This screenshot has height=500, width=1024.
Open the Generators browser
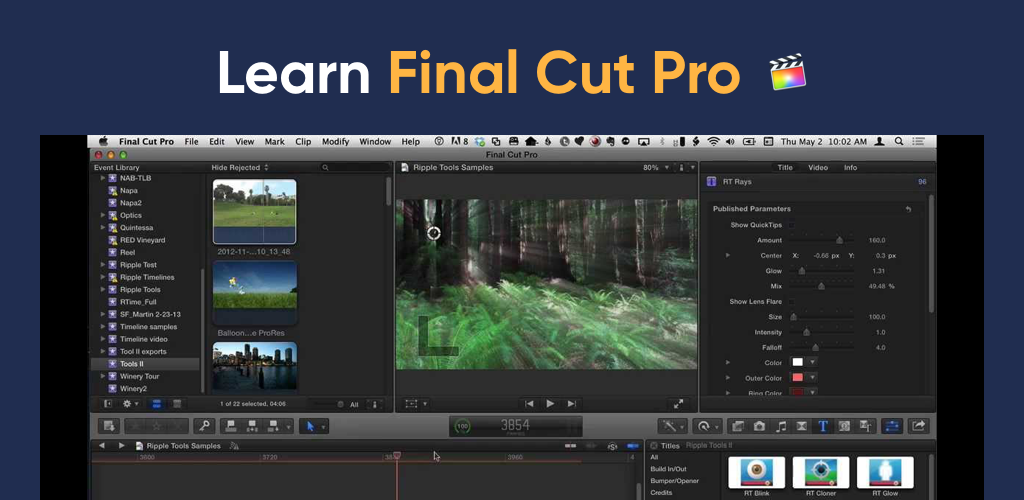[844, 426]
